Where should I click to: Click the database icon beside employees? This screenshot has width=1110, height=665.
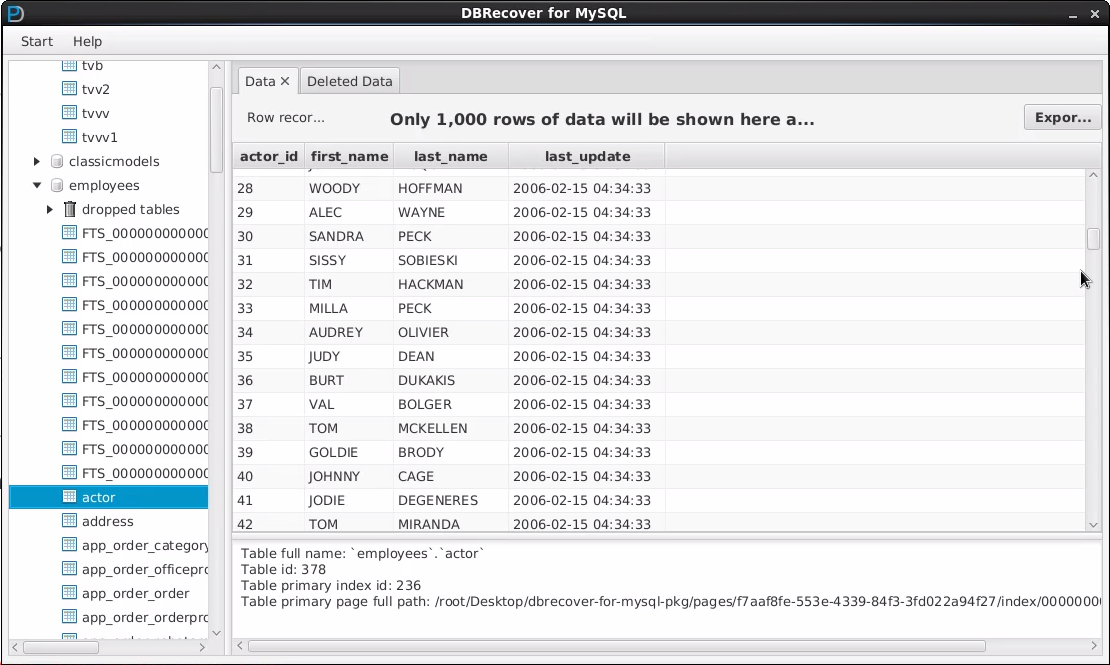pyautogui.click(x=56, y=185)
